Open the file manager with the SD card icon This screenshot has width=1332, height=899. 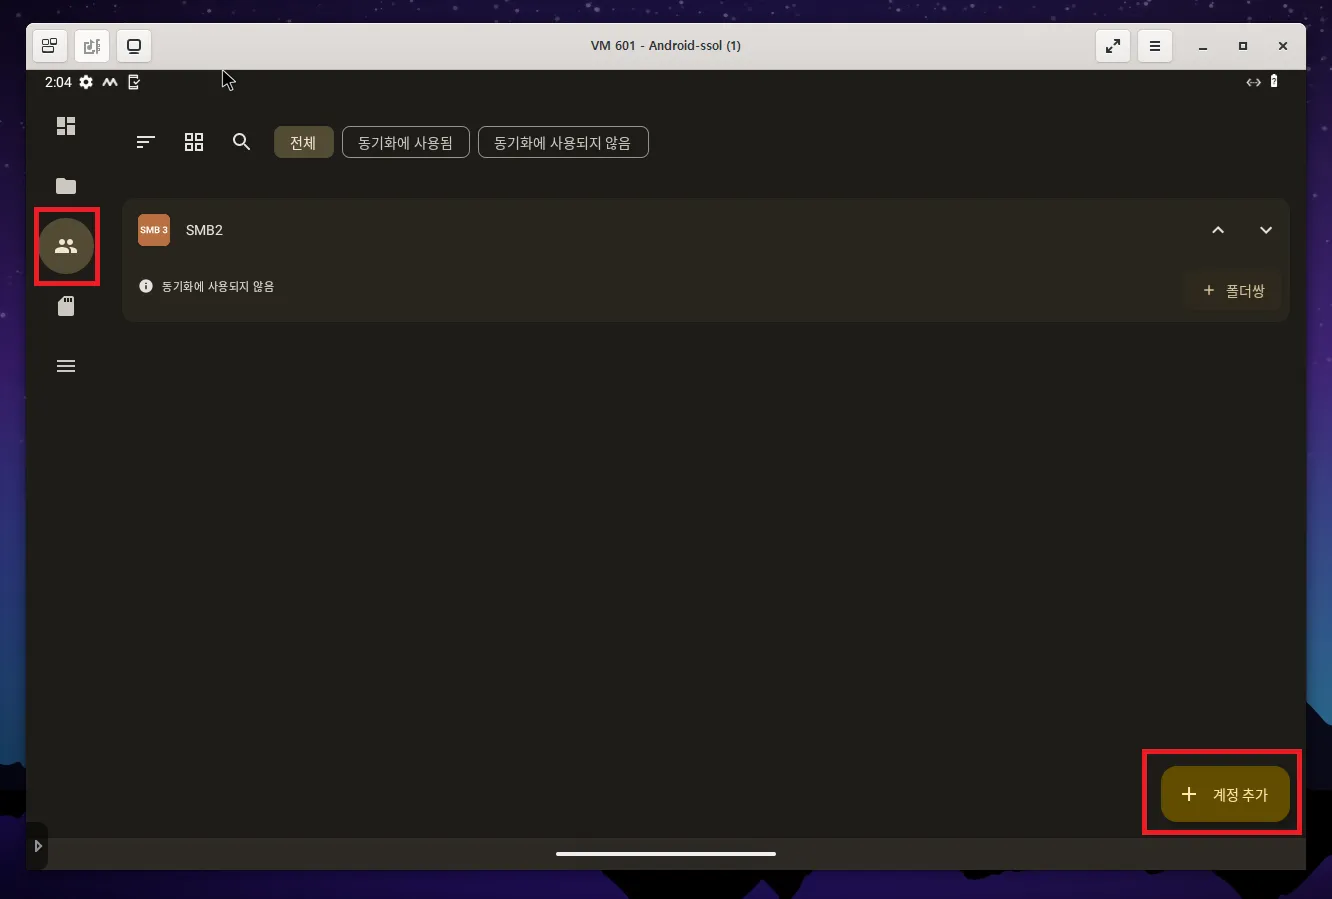[66, 306]
